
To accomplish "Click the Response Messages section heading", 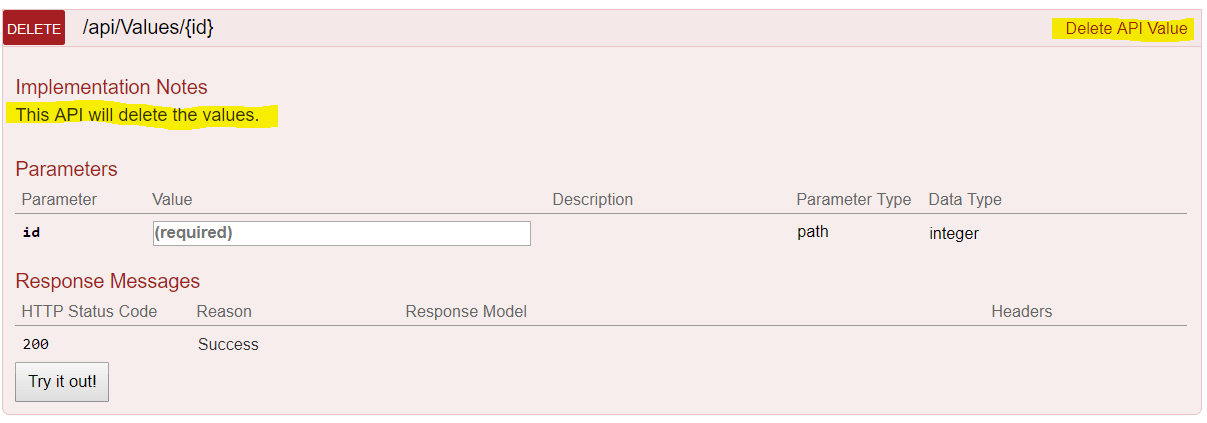I will point(107,281).
